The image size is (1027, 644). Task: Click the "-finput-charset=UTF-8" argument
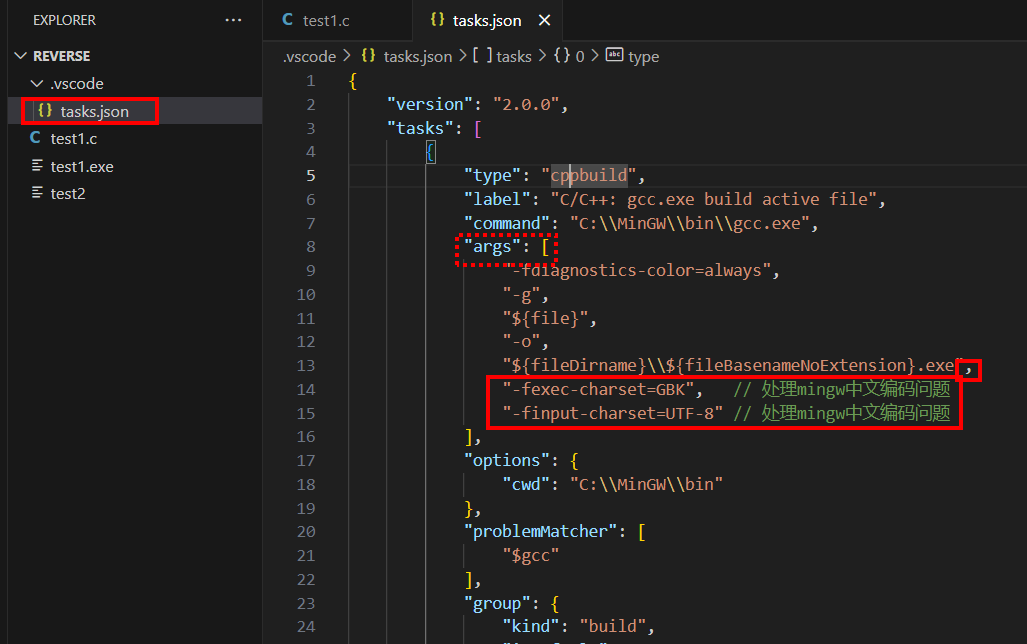pyautogui.click(x=612, y=413)
